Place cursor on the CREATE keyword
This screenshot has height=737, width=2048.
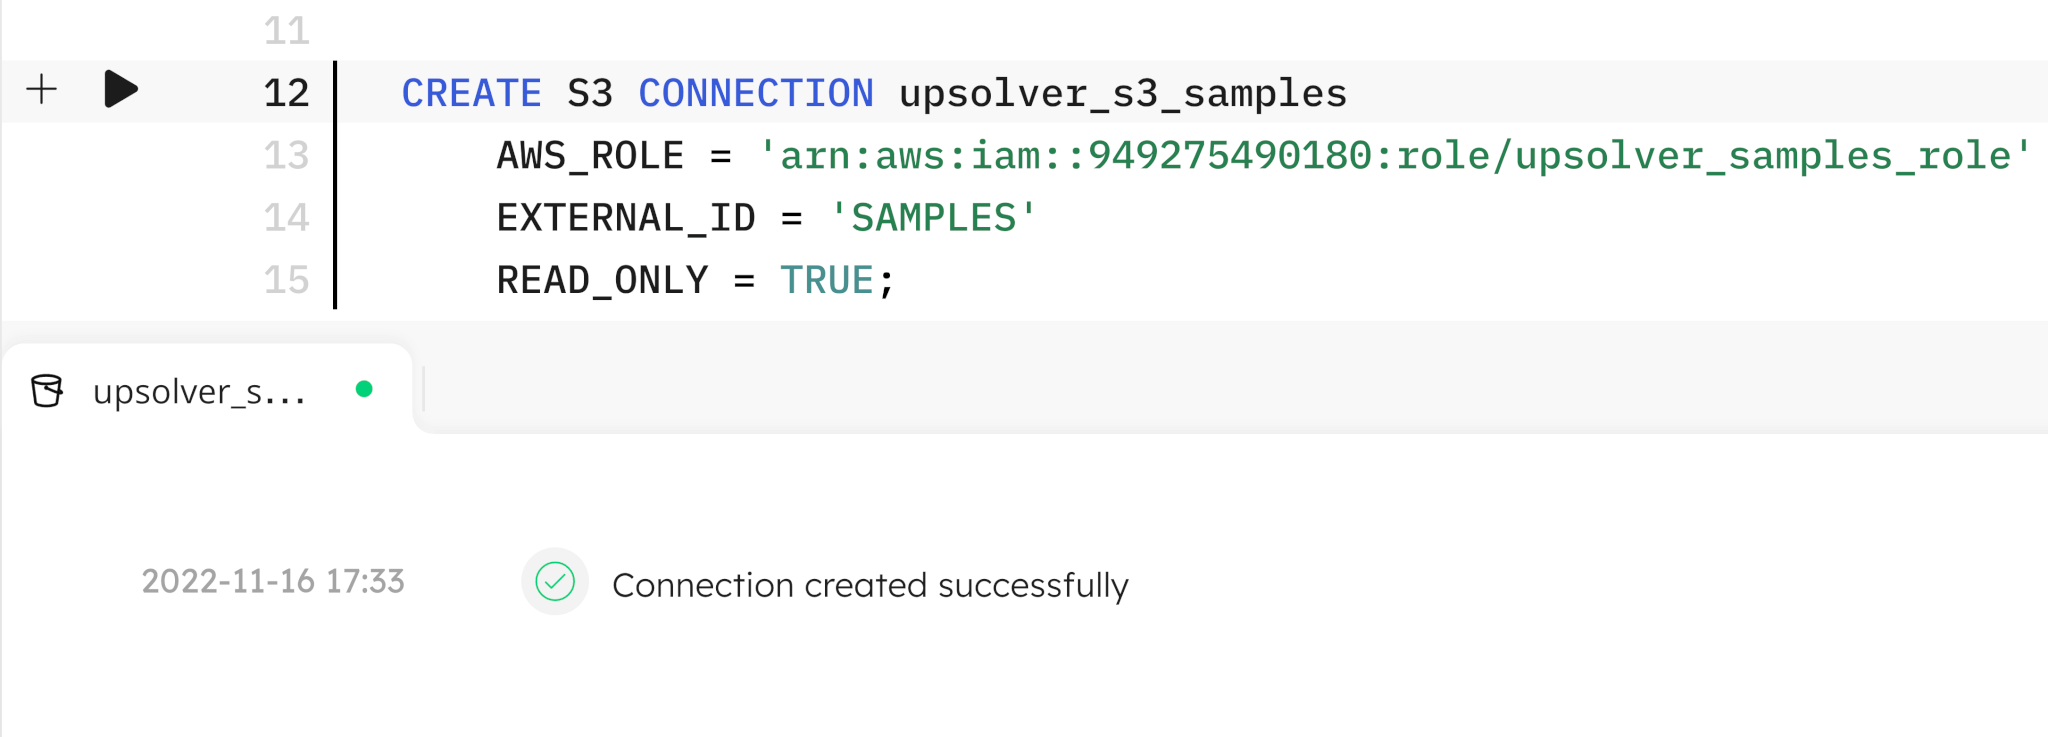471,93
